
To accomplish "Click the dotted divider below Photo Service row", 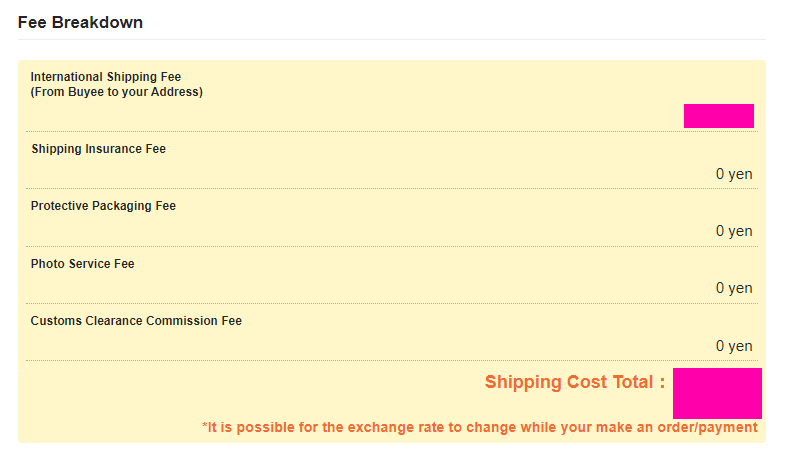I will [x=392, y=303].
